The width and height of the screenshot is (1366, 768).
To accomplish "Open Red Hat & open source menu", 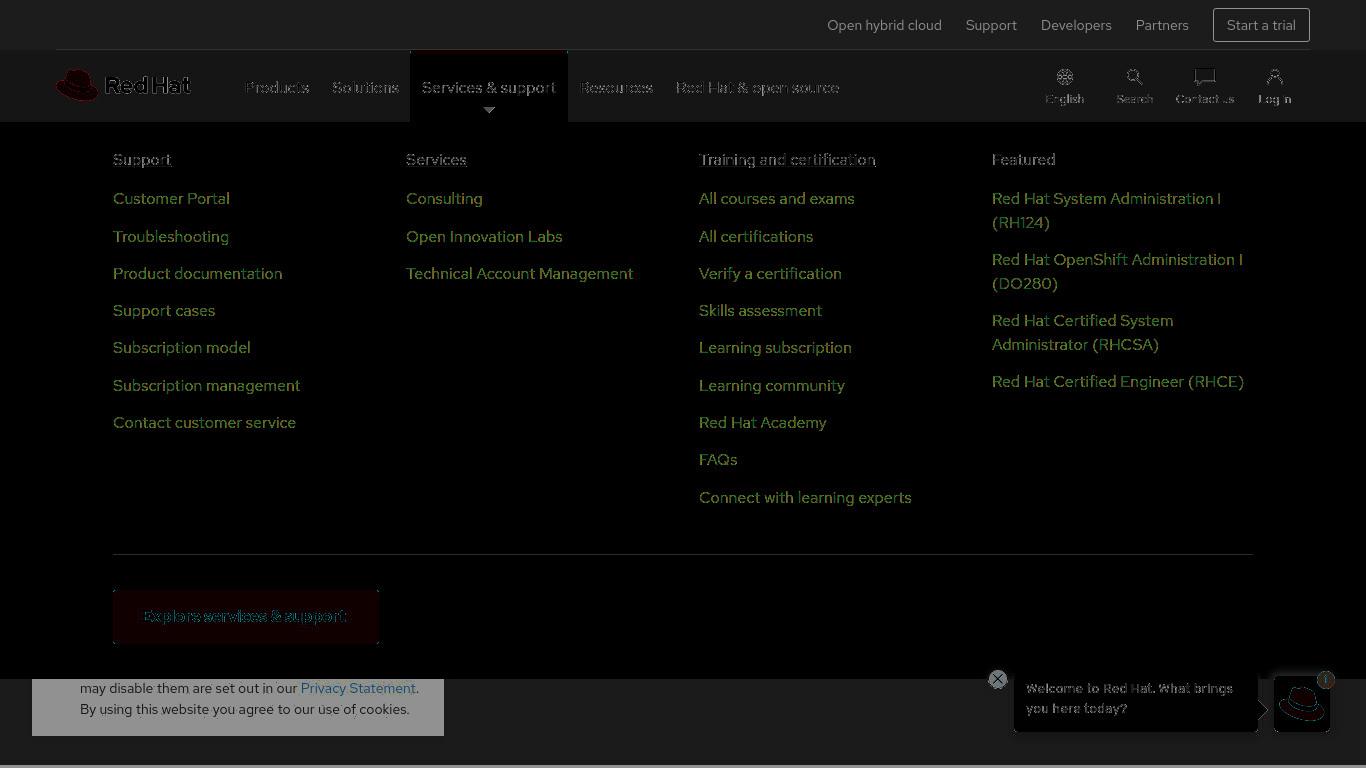I will (757, 87).
